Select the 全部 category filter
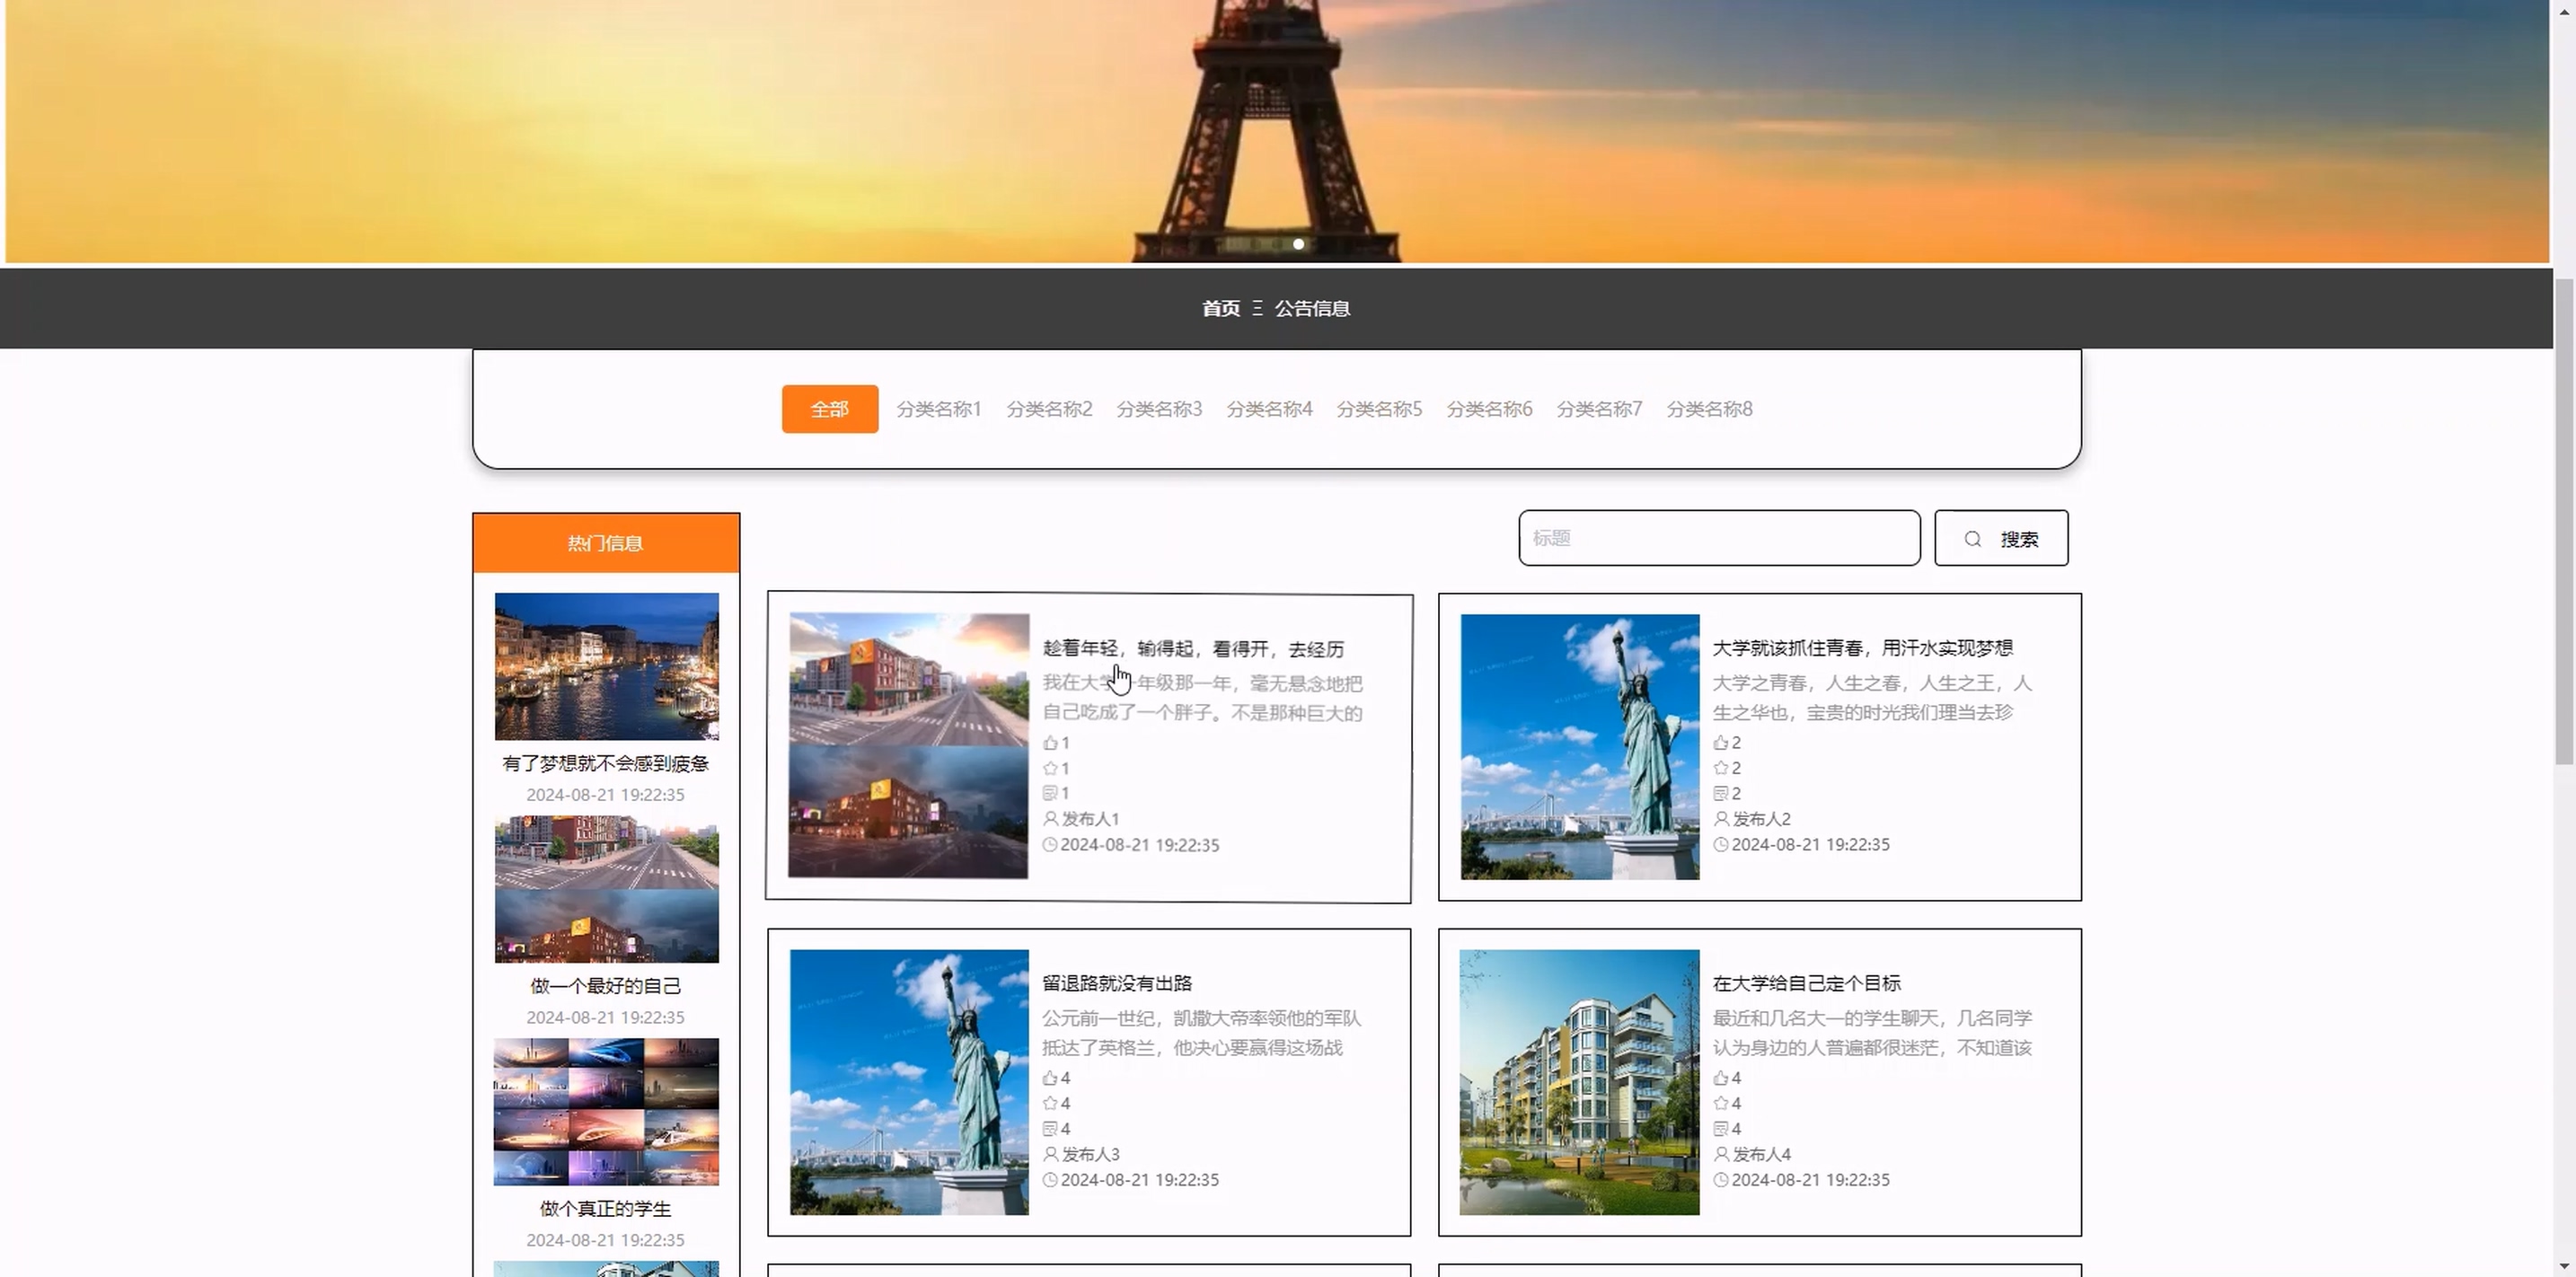 (829, 409)
